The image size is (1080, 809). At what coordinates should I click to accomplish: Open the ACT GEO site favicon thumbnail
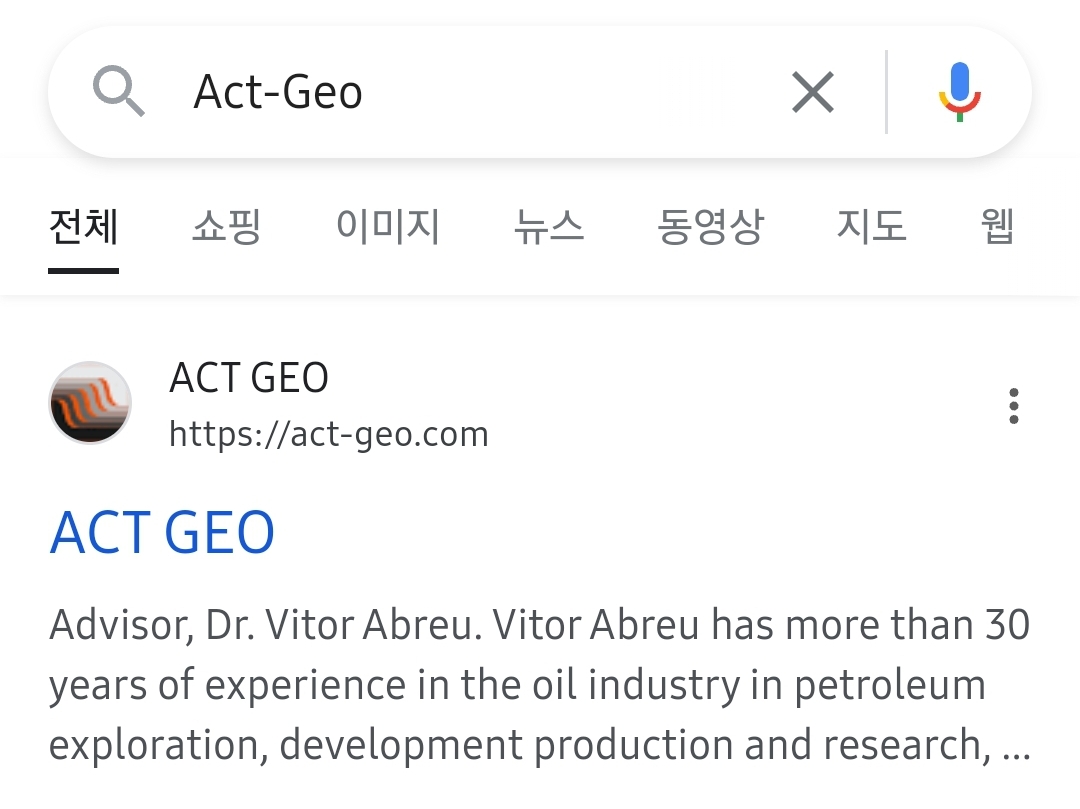point(90,404)
